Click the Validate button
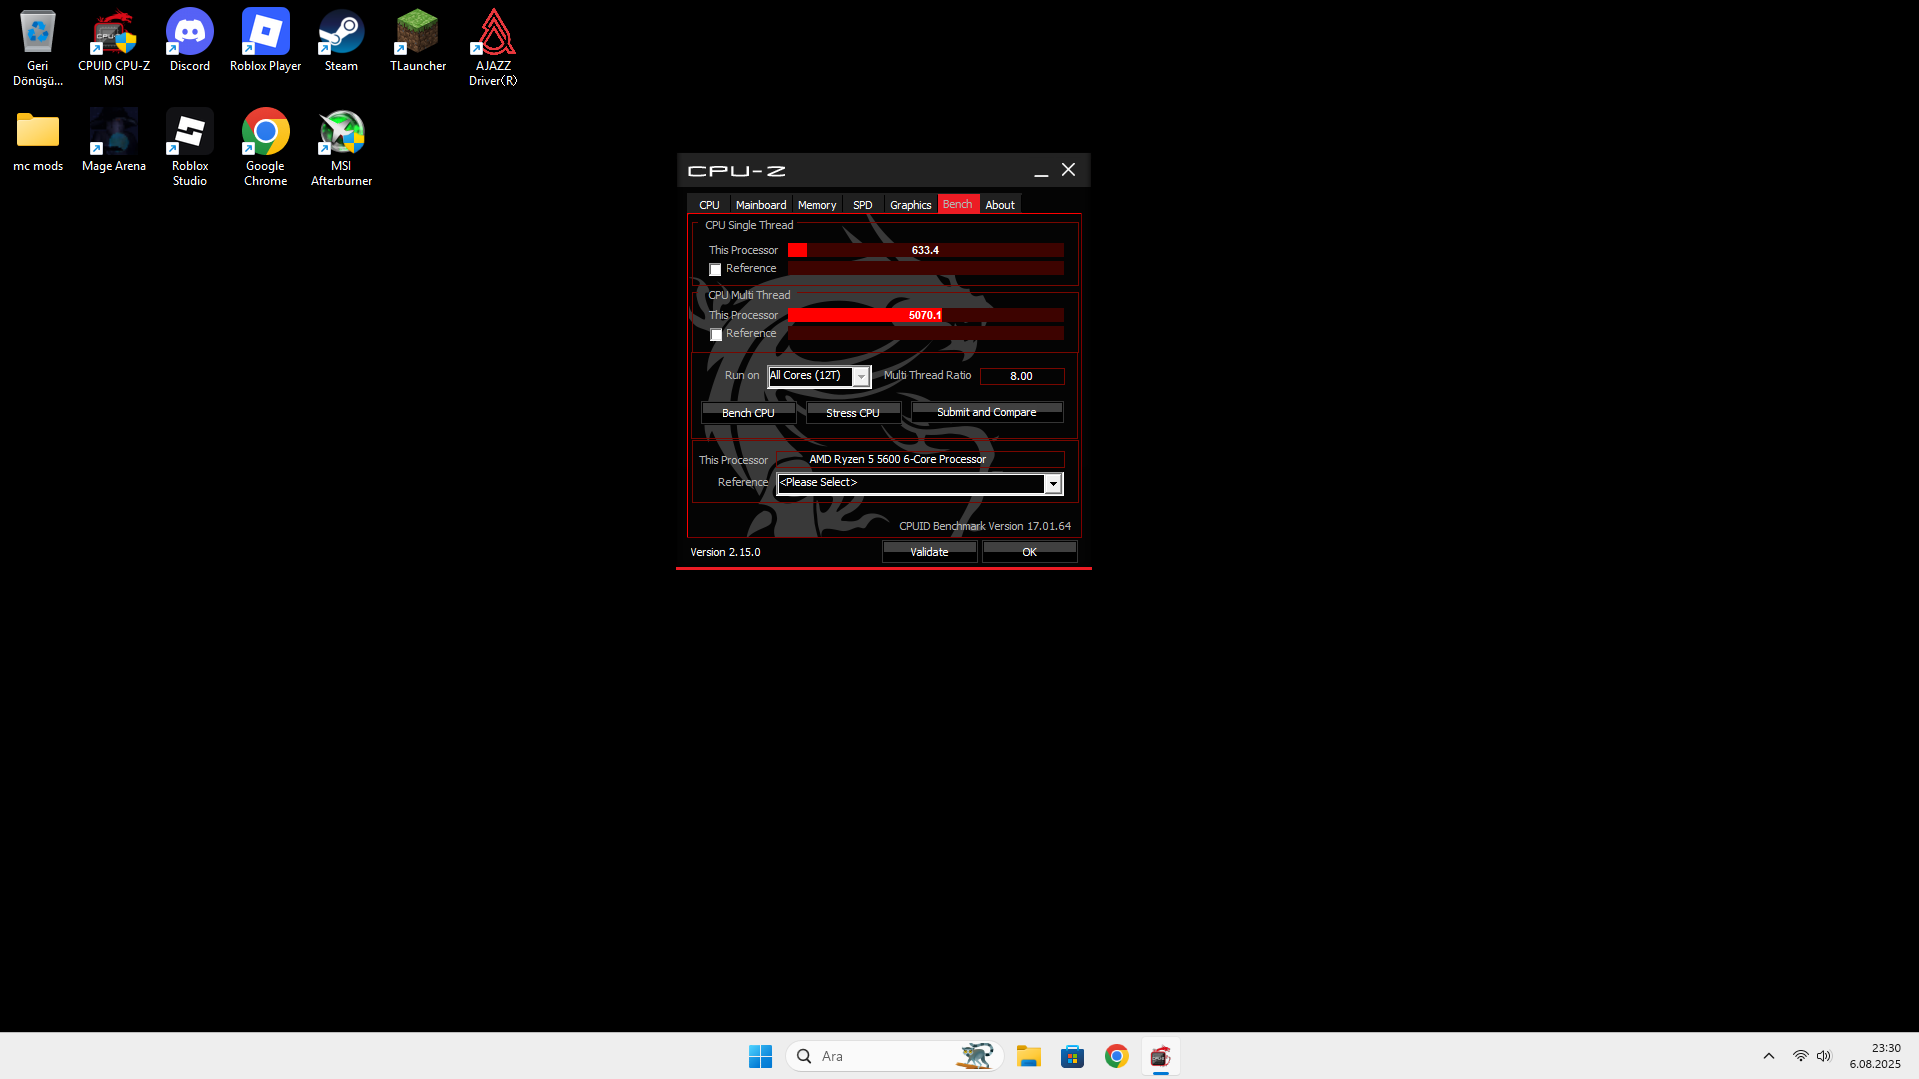Image resolution: width=1919 pixels, height=1079 pixels. 930,552
